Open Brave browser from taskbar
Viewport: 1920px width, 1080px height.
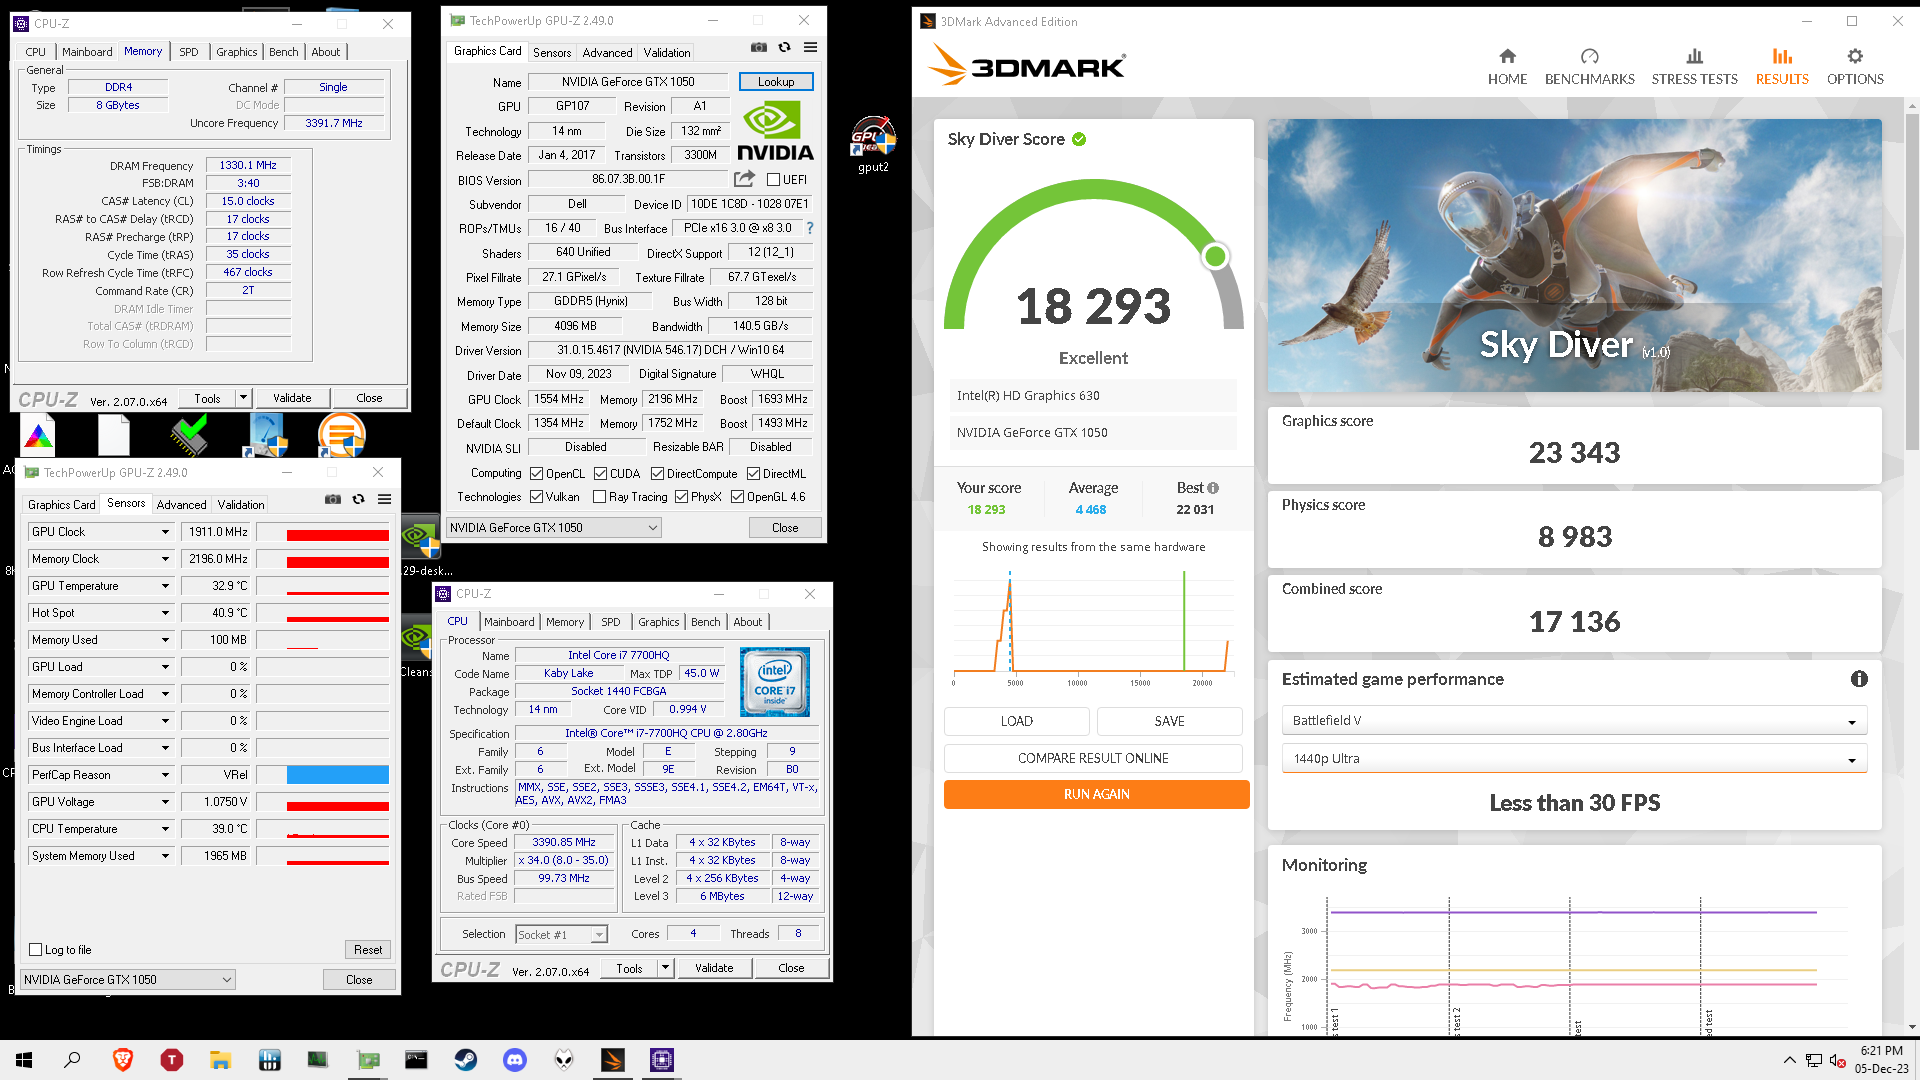click(x=123, y=1060)
